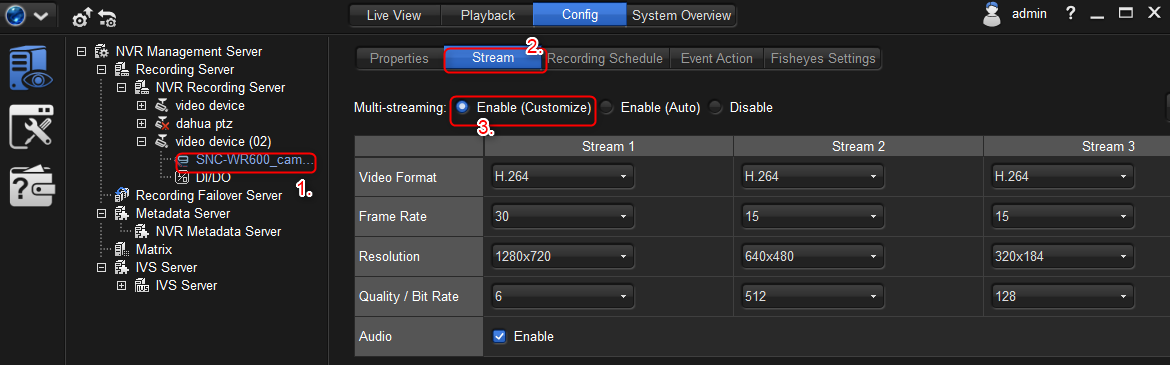The width and height of the screenshot is (1170, 365).
Task: Open the tools wrench sidebar icon
Action: (31, 127)
